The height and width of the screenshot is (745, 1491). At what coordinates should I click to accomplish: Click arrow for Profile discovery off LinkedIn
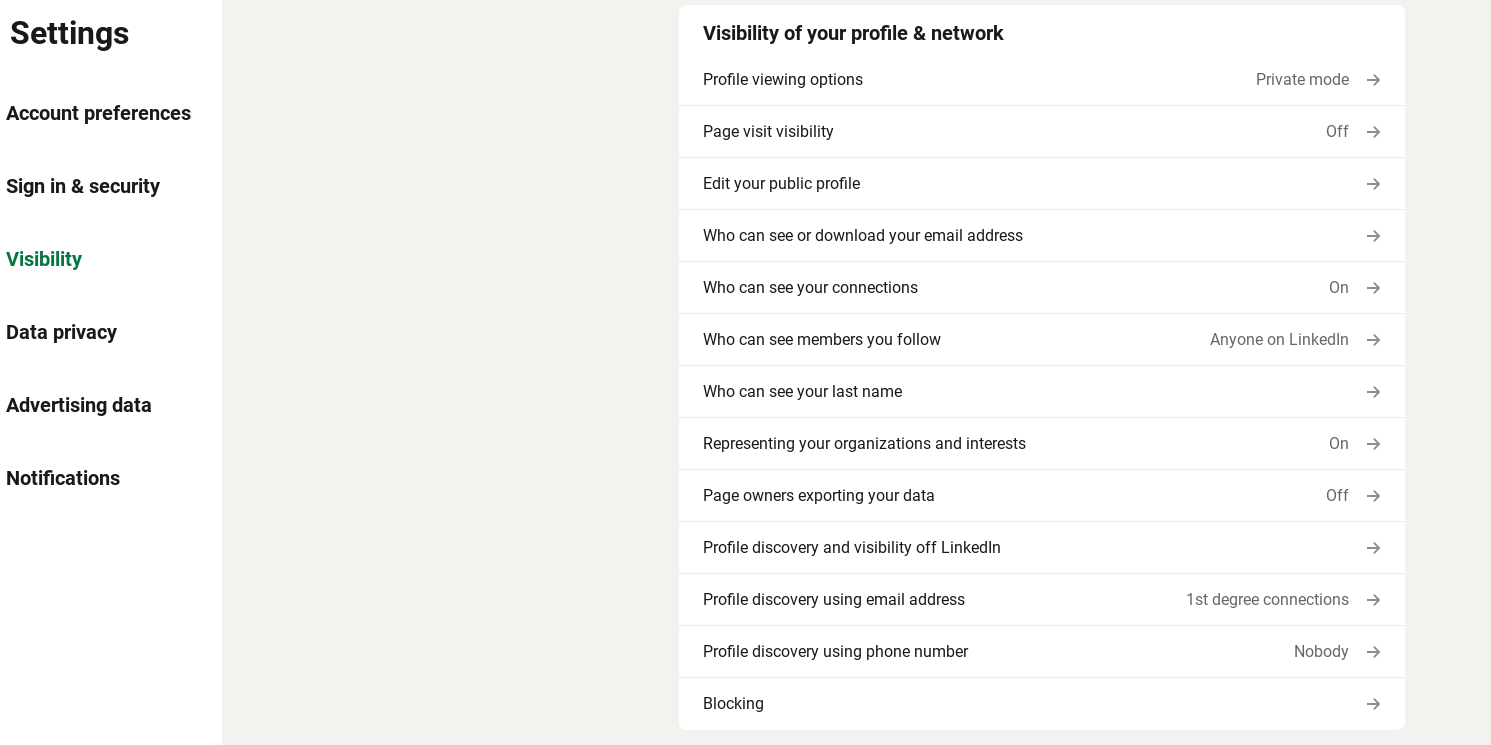pos(1373,548)
